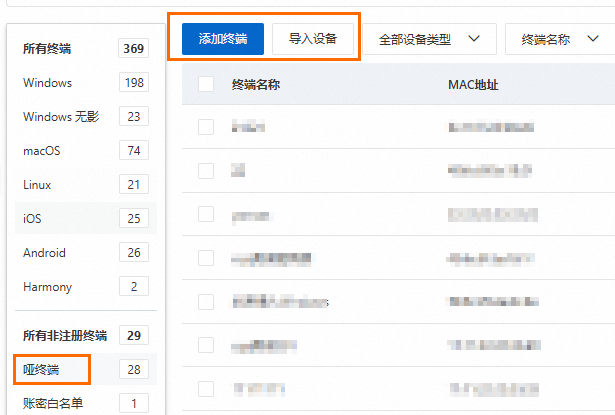
Task: Click the 全部设备类型 chevron arrow
Action: (475, 40)
